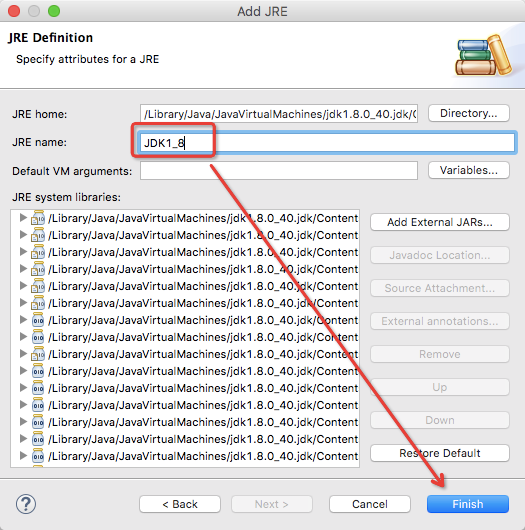Click the Down button
Viewport: 525px width, 530px height.
pos(439,420)
